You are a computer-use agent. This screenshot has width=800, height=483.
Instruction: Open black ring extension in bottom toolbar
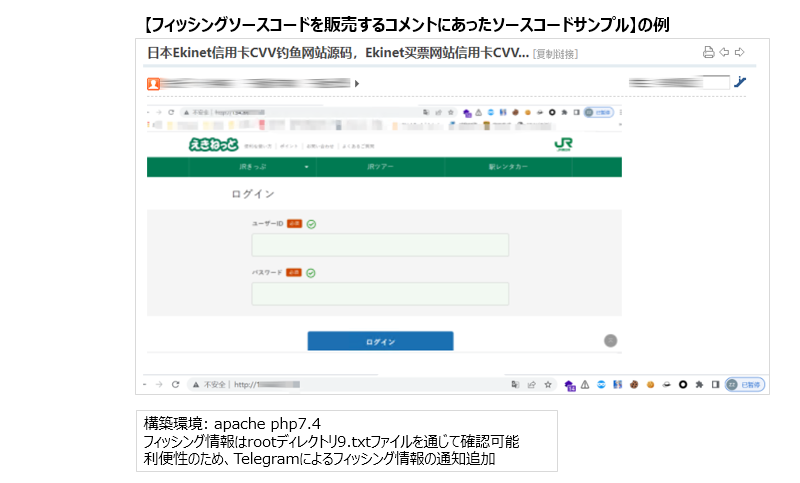[683, 385]
